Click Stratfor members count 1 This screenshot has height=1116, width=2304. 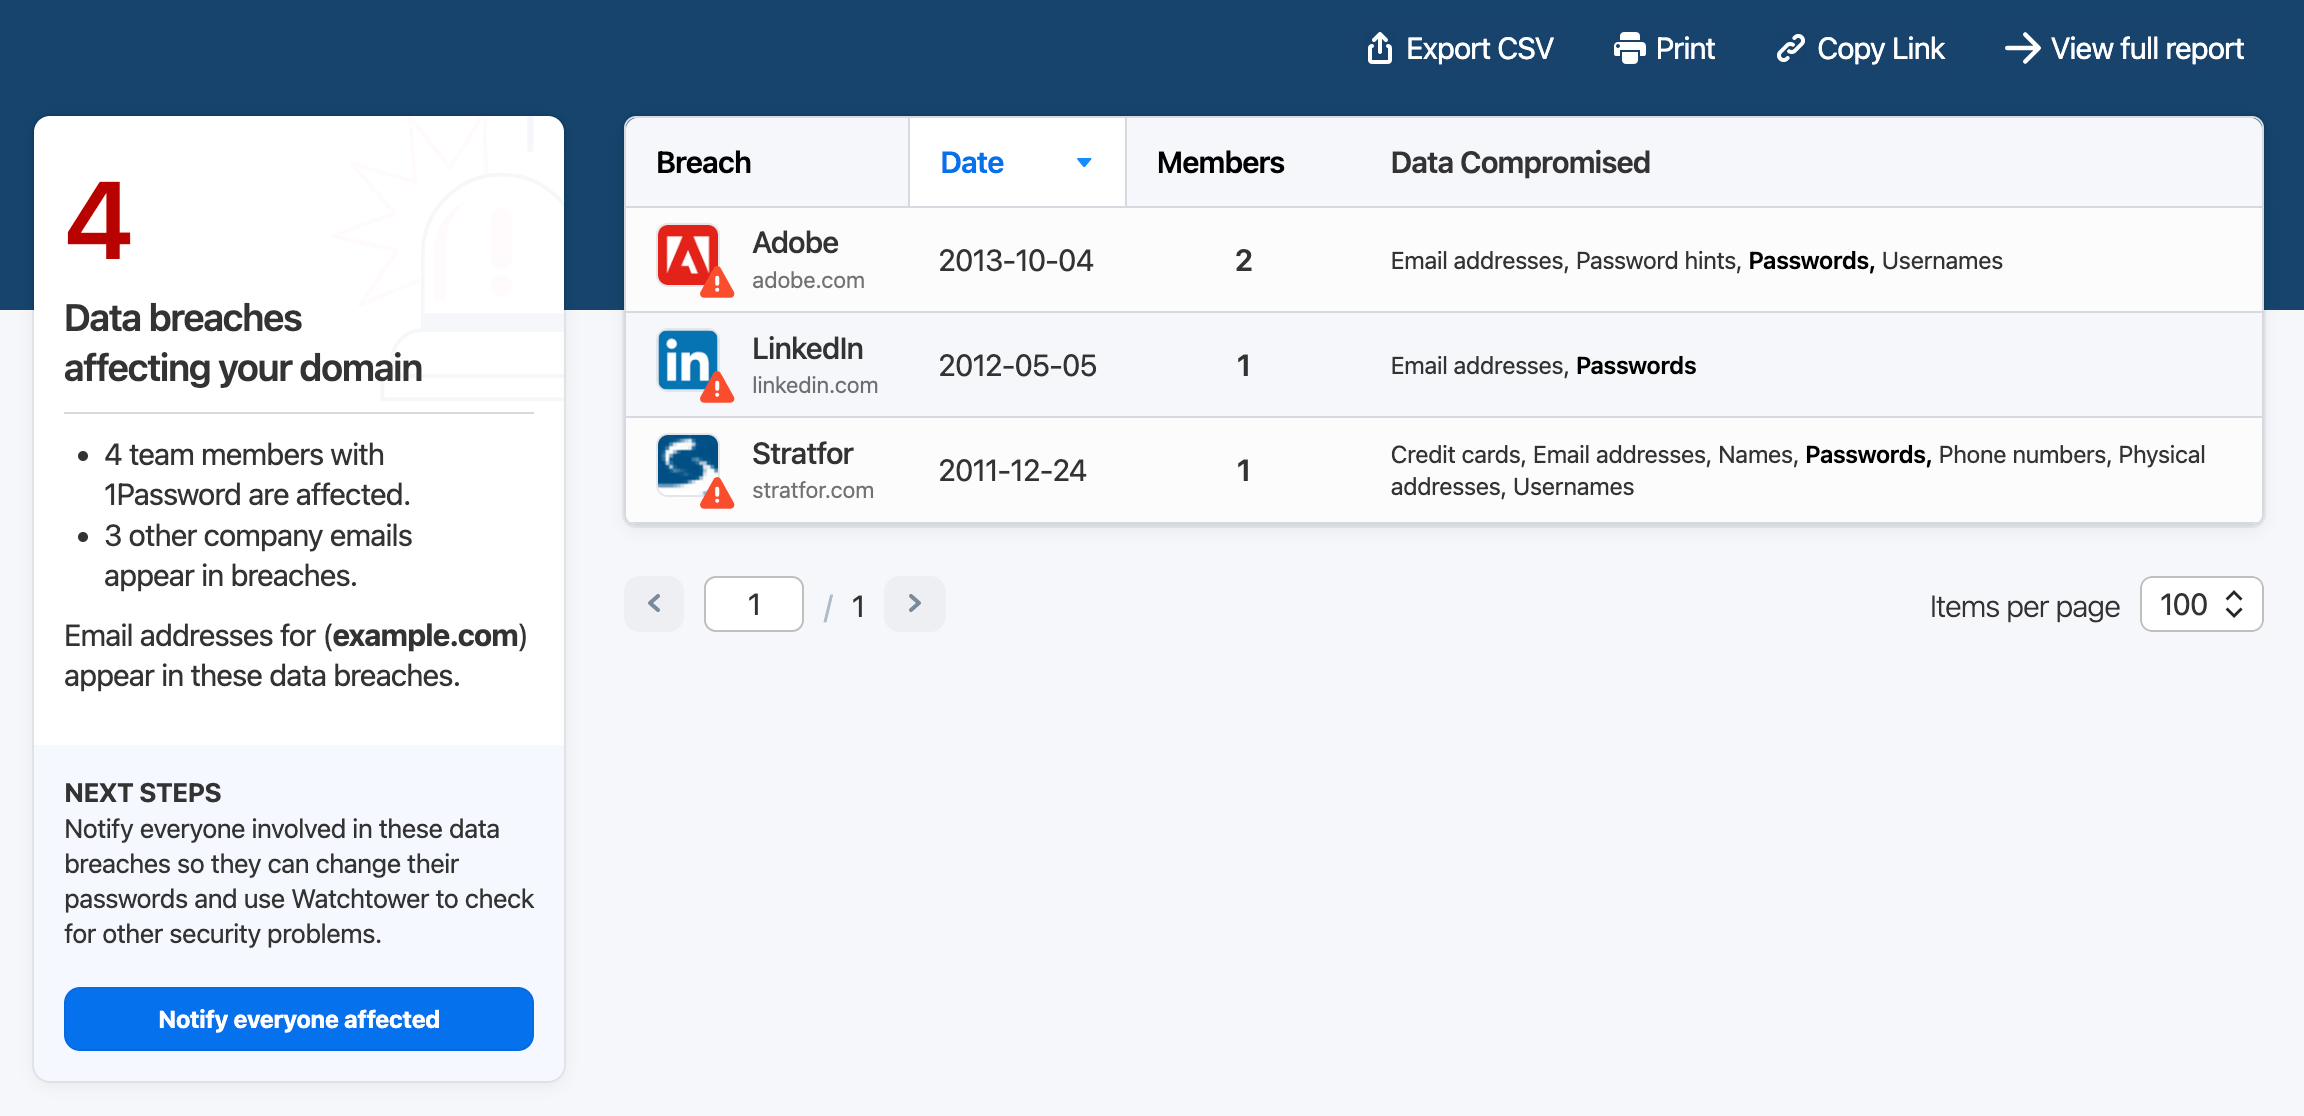(x=1243, y=470)
